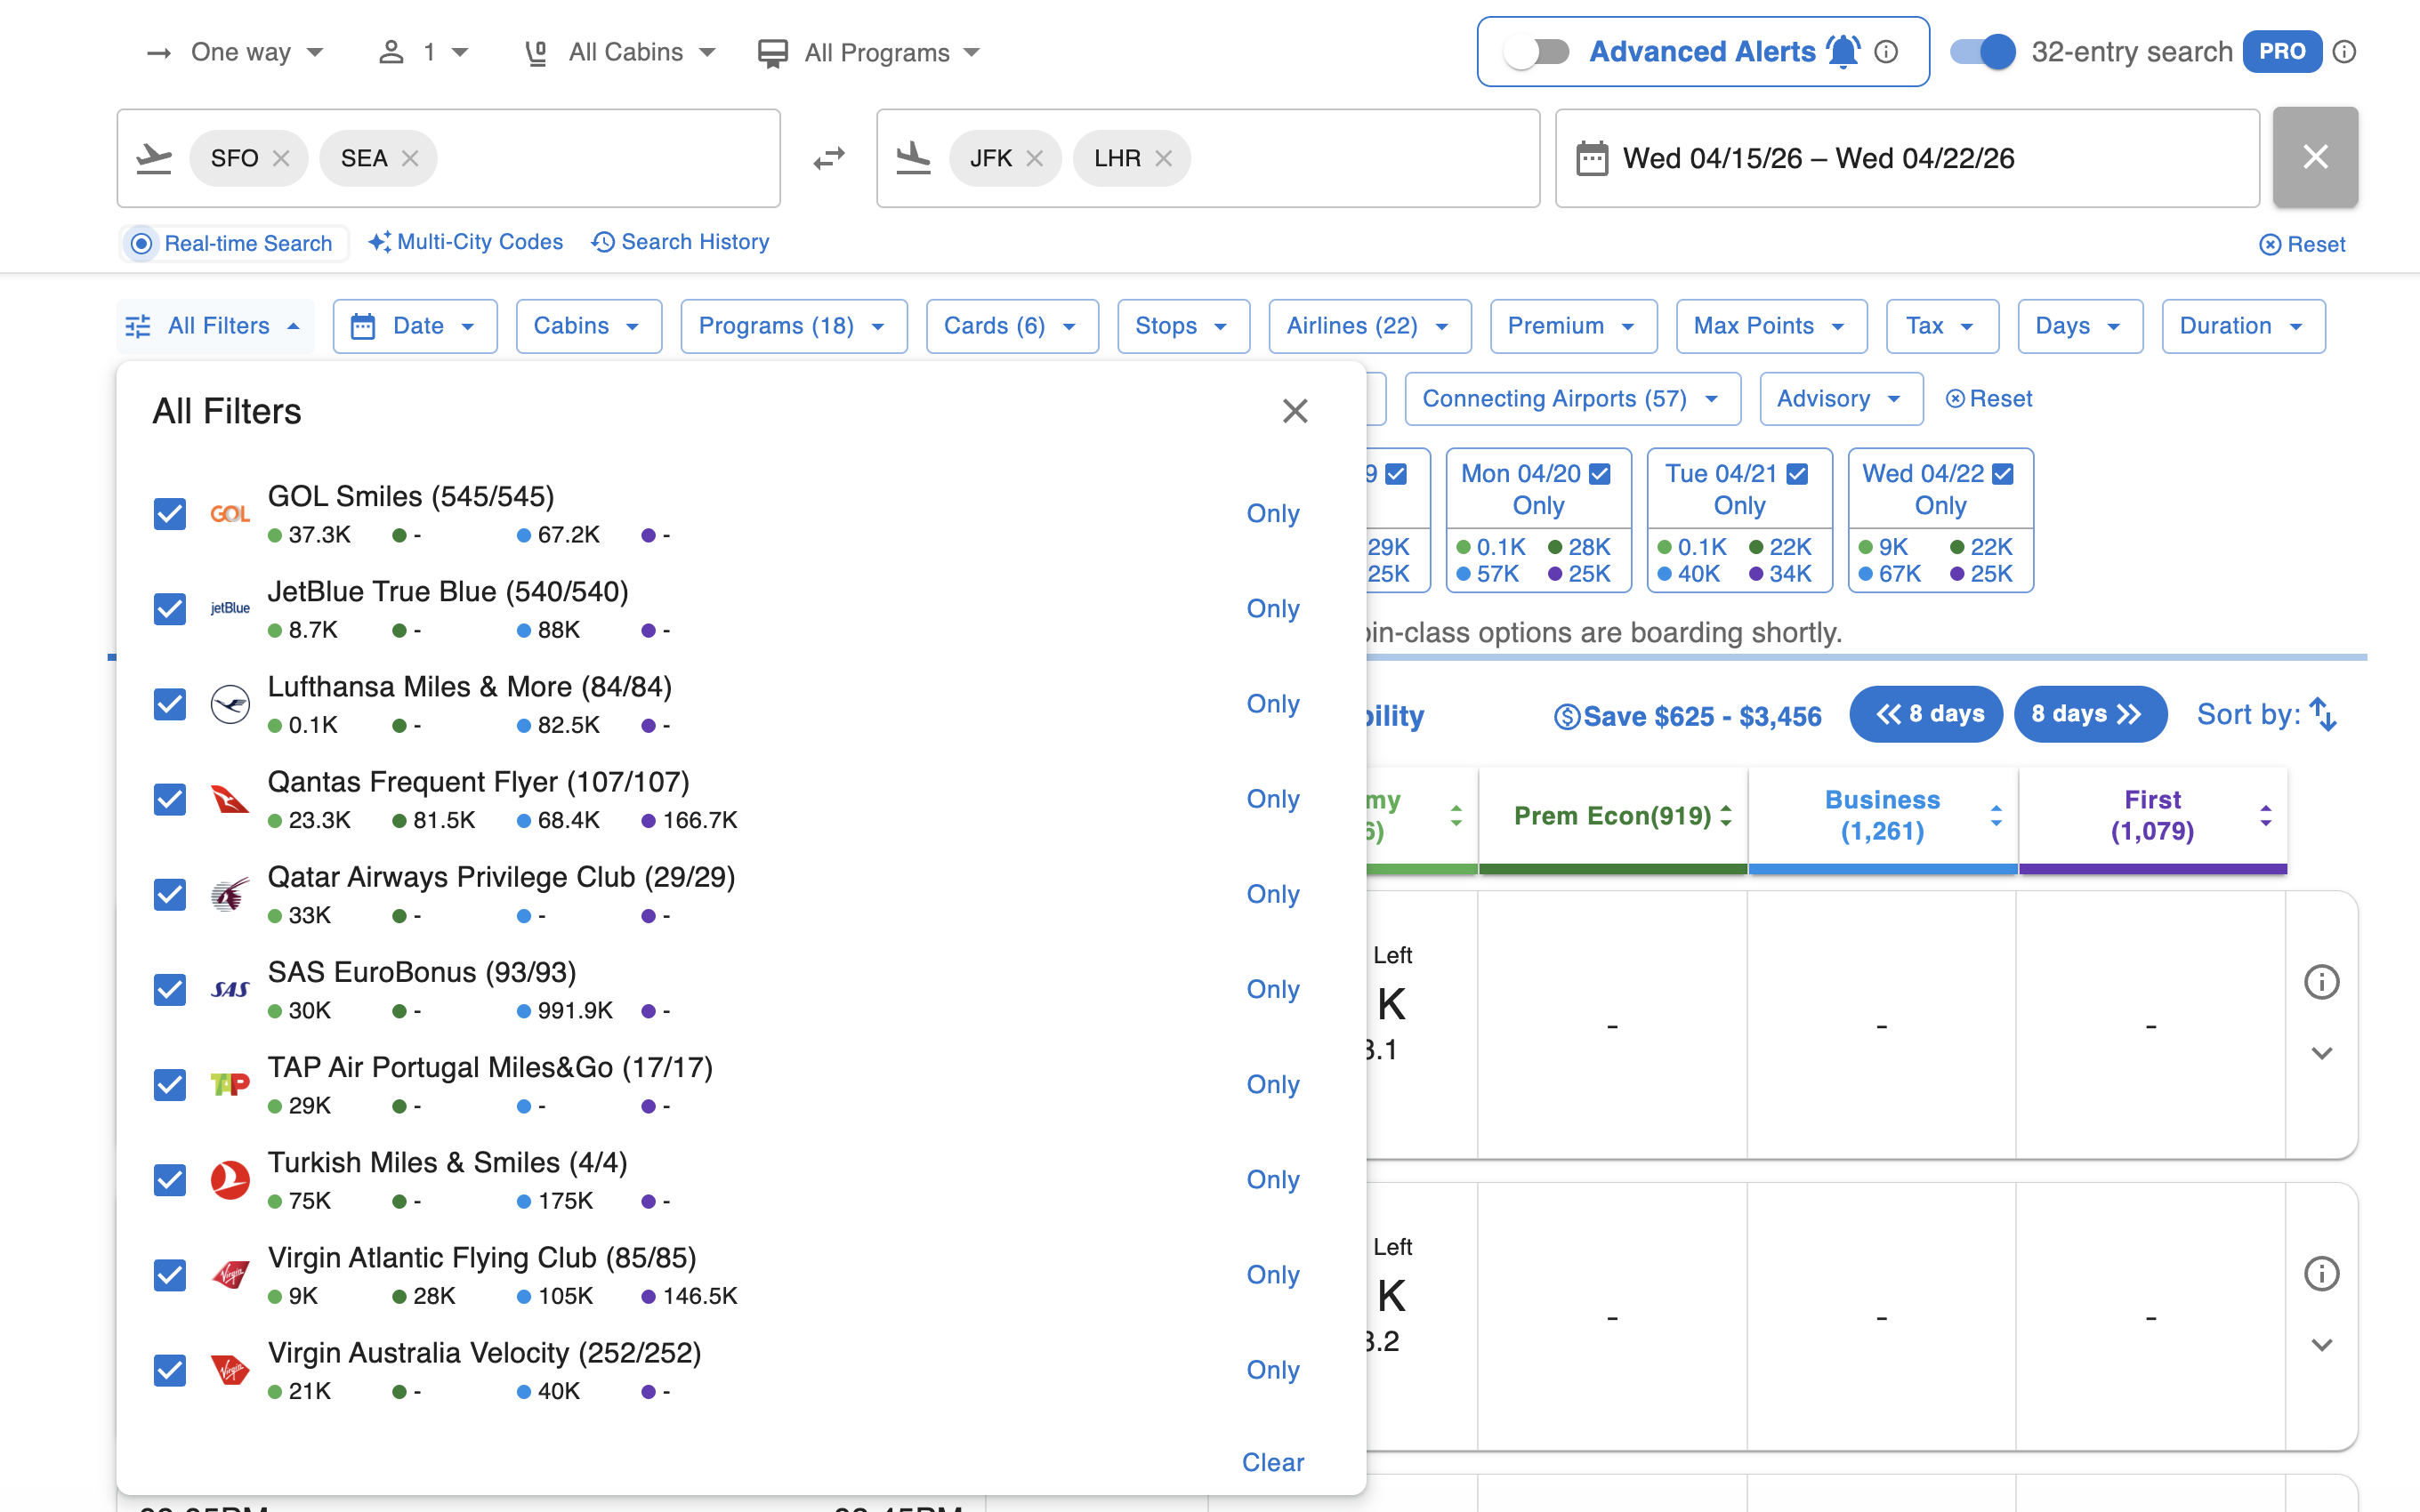Viewport: 2420px width, 1512px height.
Task: Collapse the All Filters menu button
Action: (215, 326)
